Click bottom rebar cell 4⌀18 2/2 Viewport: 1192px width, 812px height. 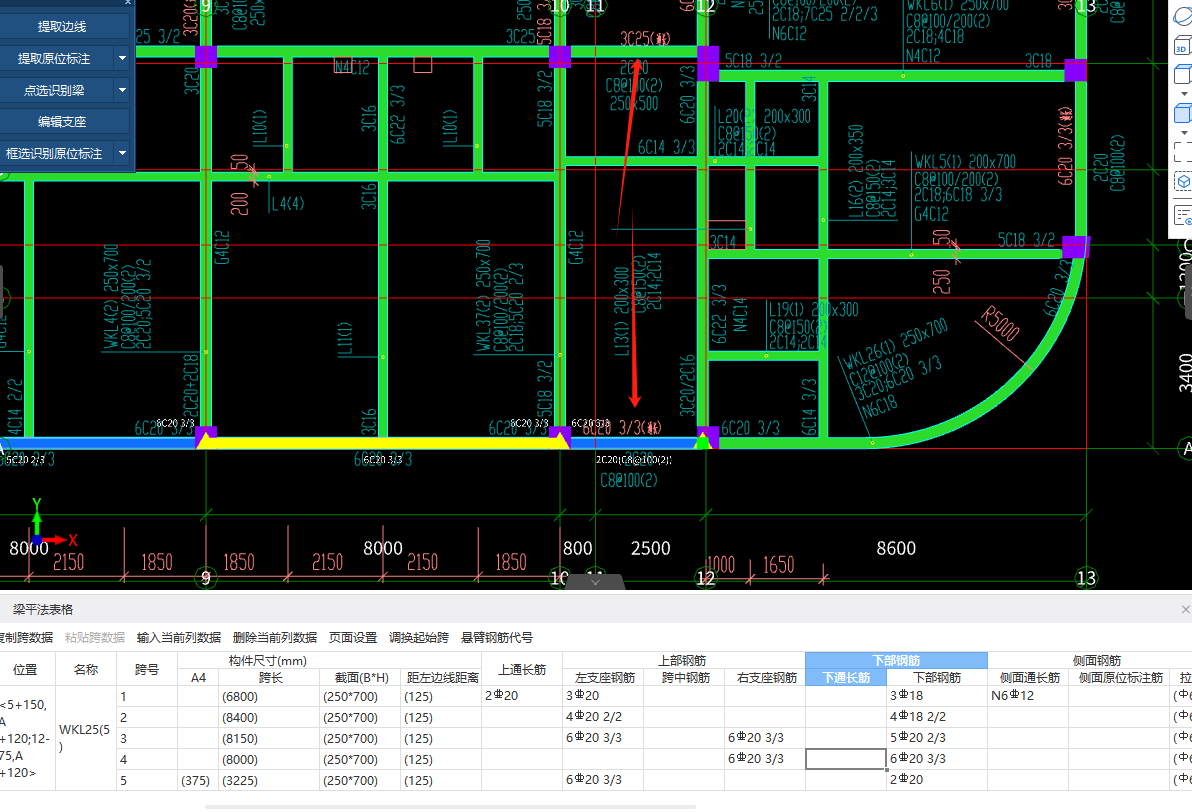pyautogui.click(x=937, y=717)
